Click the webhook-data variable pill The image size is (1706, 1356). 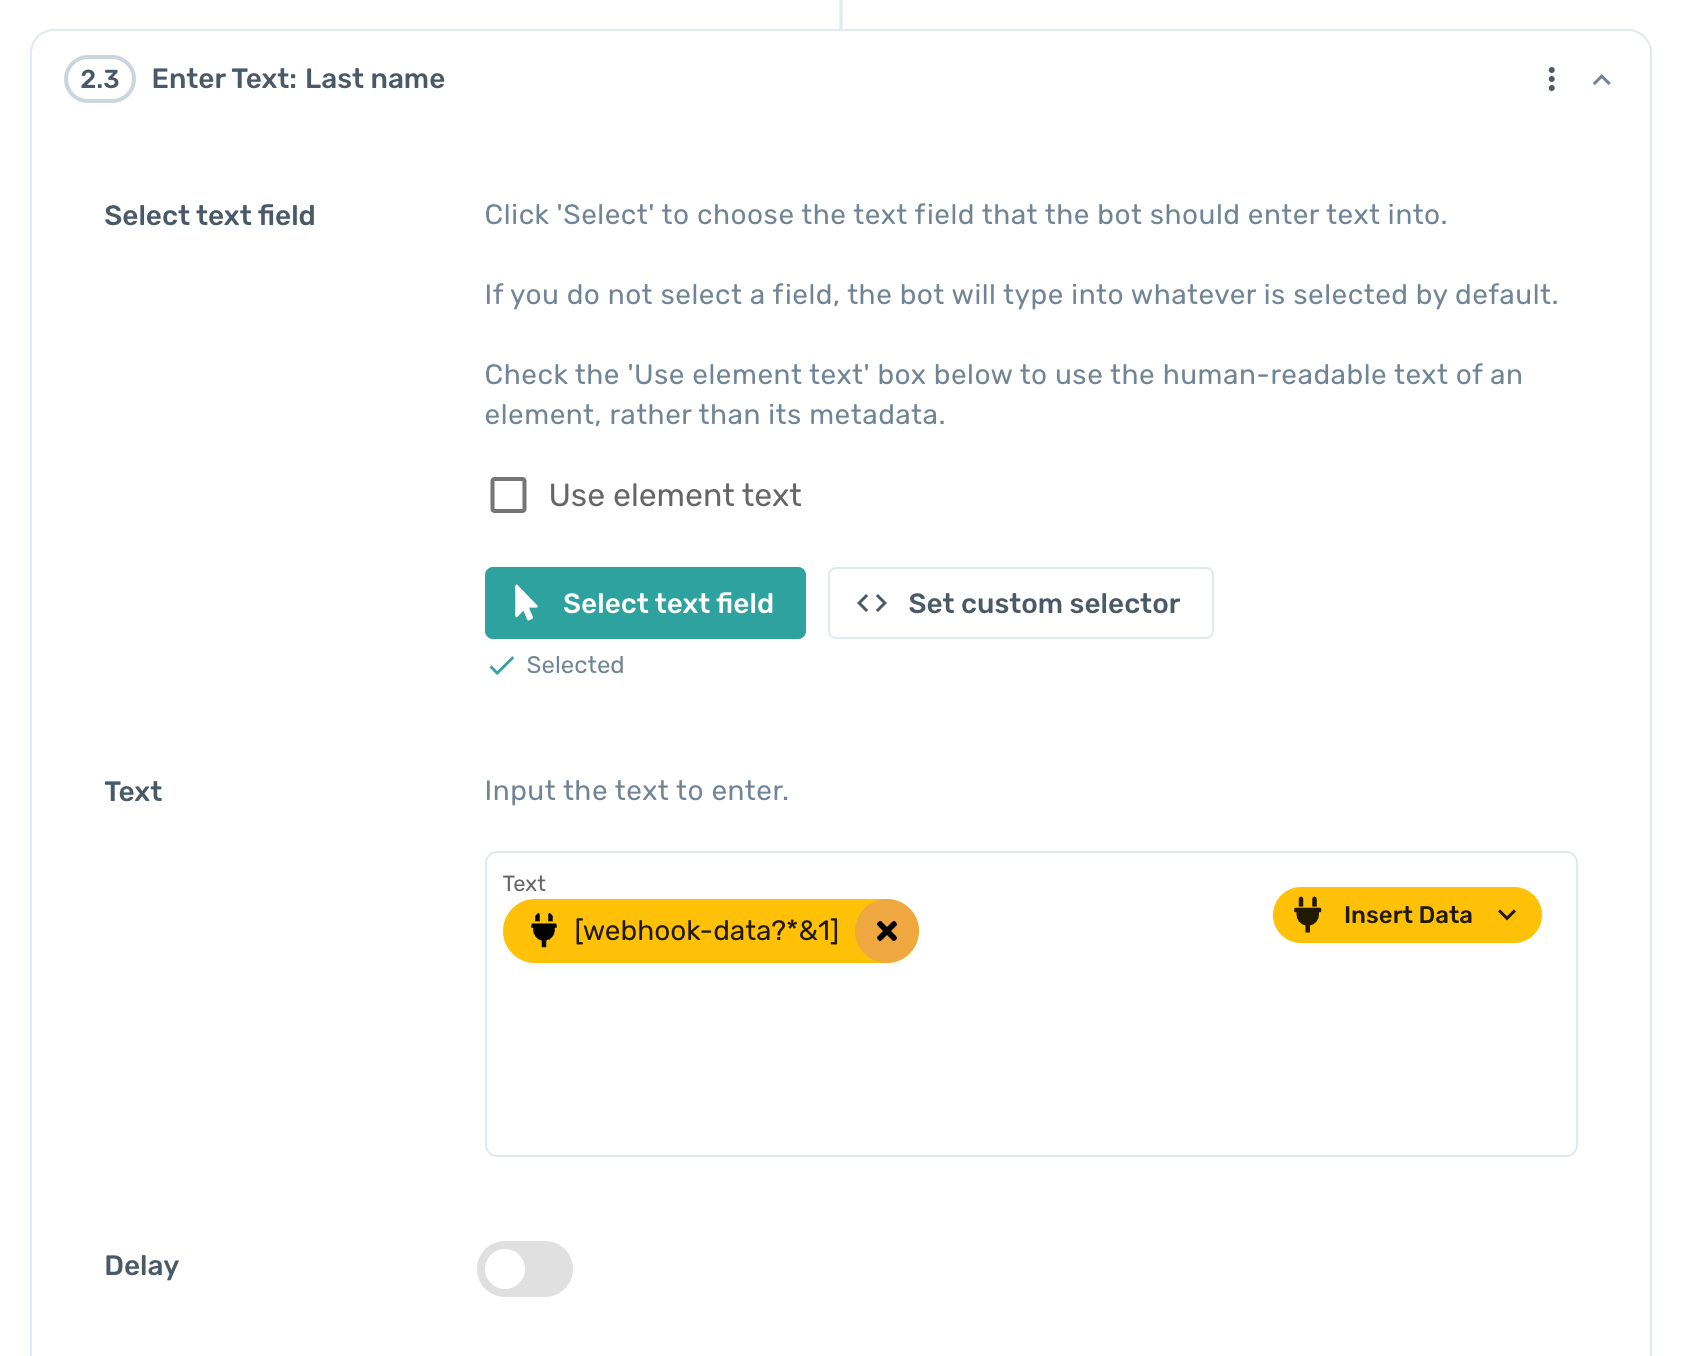(x=705, y=931)
